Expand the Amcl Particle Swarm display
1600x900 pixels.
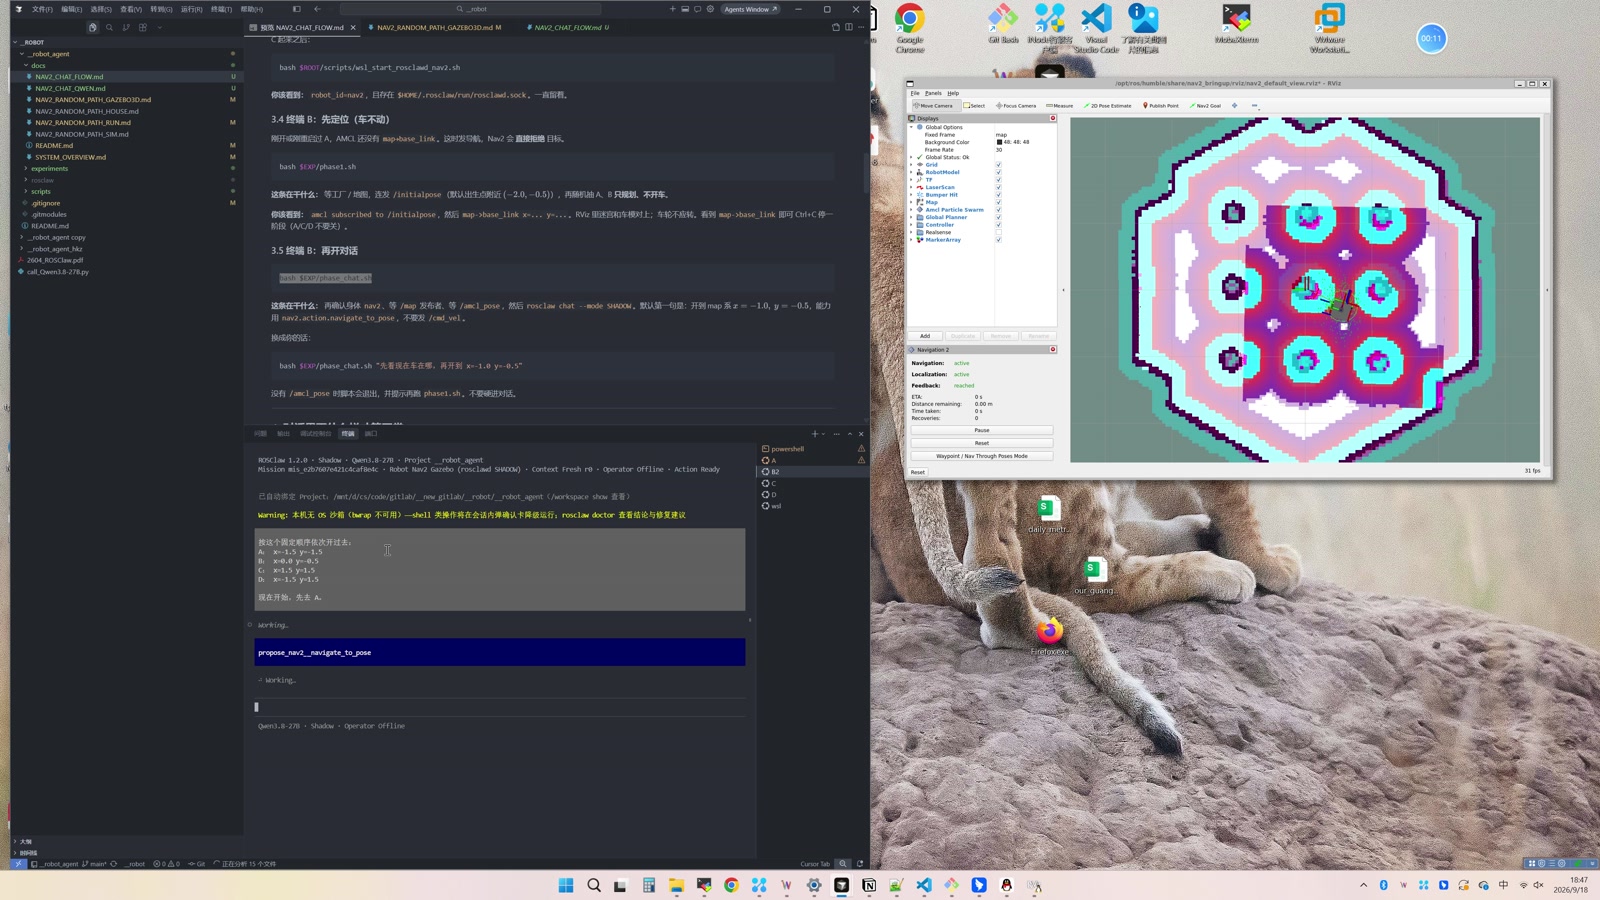pyautogui.click(x=912, y=210)
